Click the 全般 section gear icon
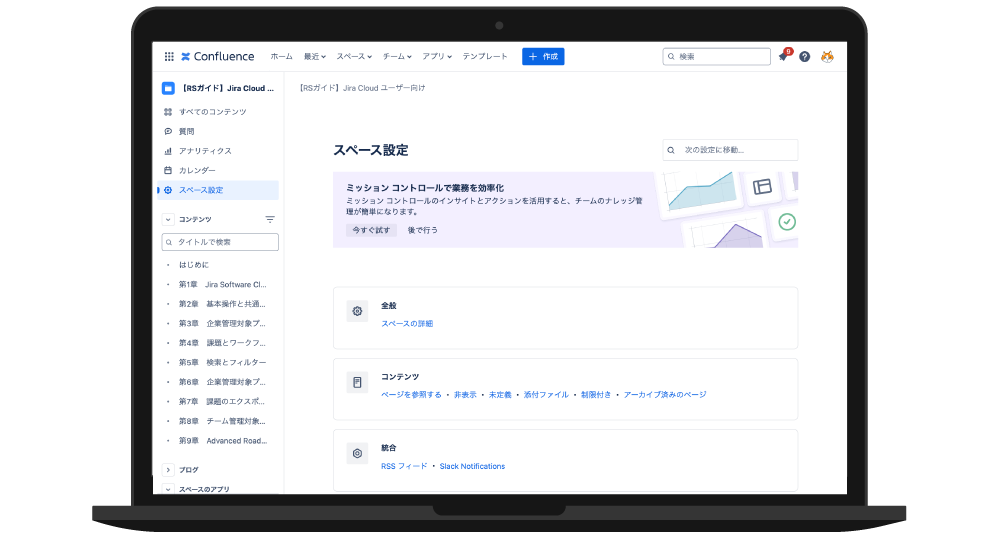Viewport: 1000px width, 538px height. tap(357, 312)
